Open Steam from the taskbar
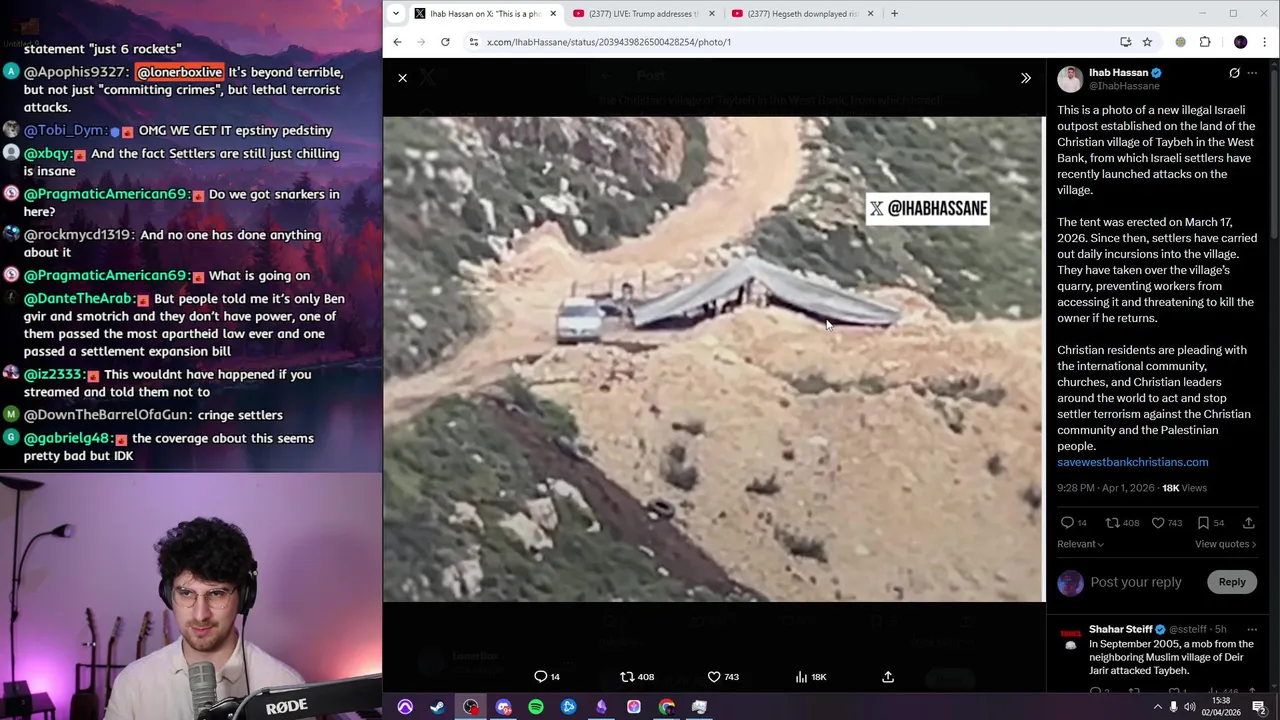 point(437,707)
